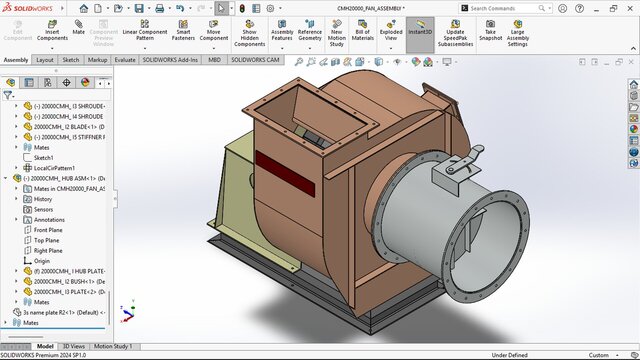The height and width of the screenshot is (360, 640).
Task: Click the Insert Components tool
Action: point(52,30)
